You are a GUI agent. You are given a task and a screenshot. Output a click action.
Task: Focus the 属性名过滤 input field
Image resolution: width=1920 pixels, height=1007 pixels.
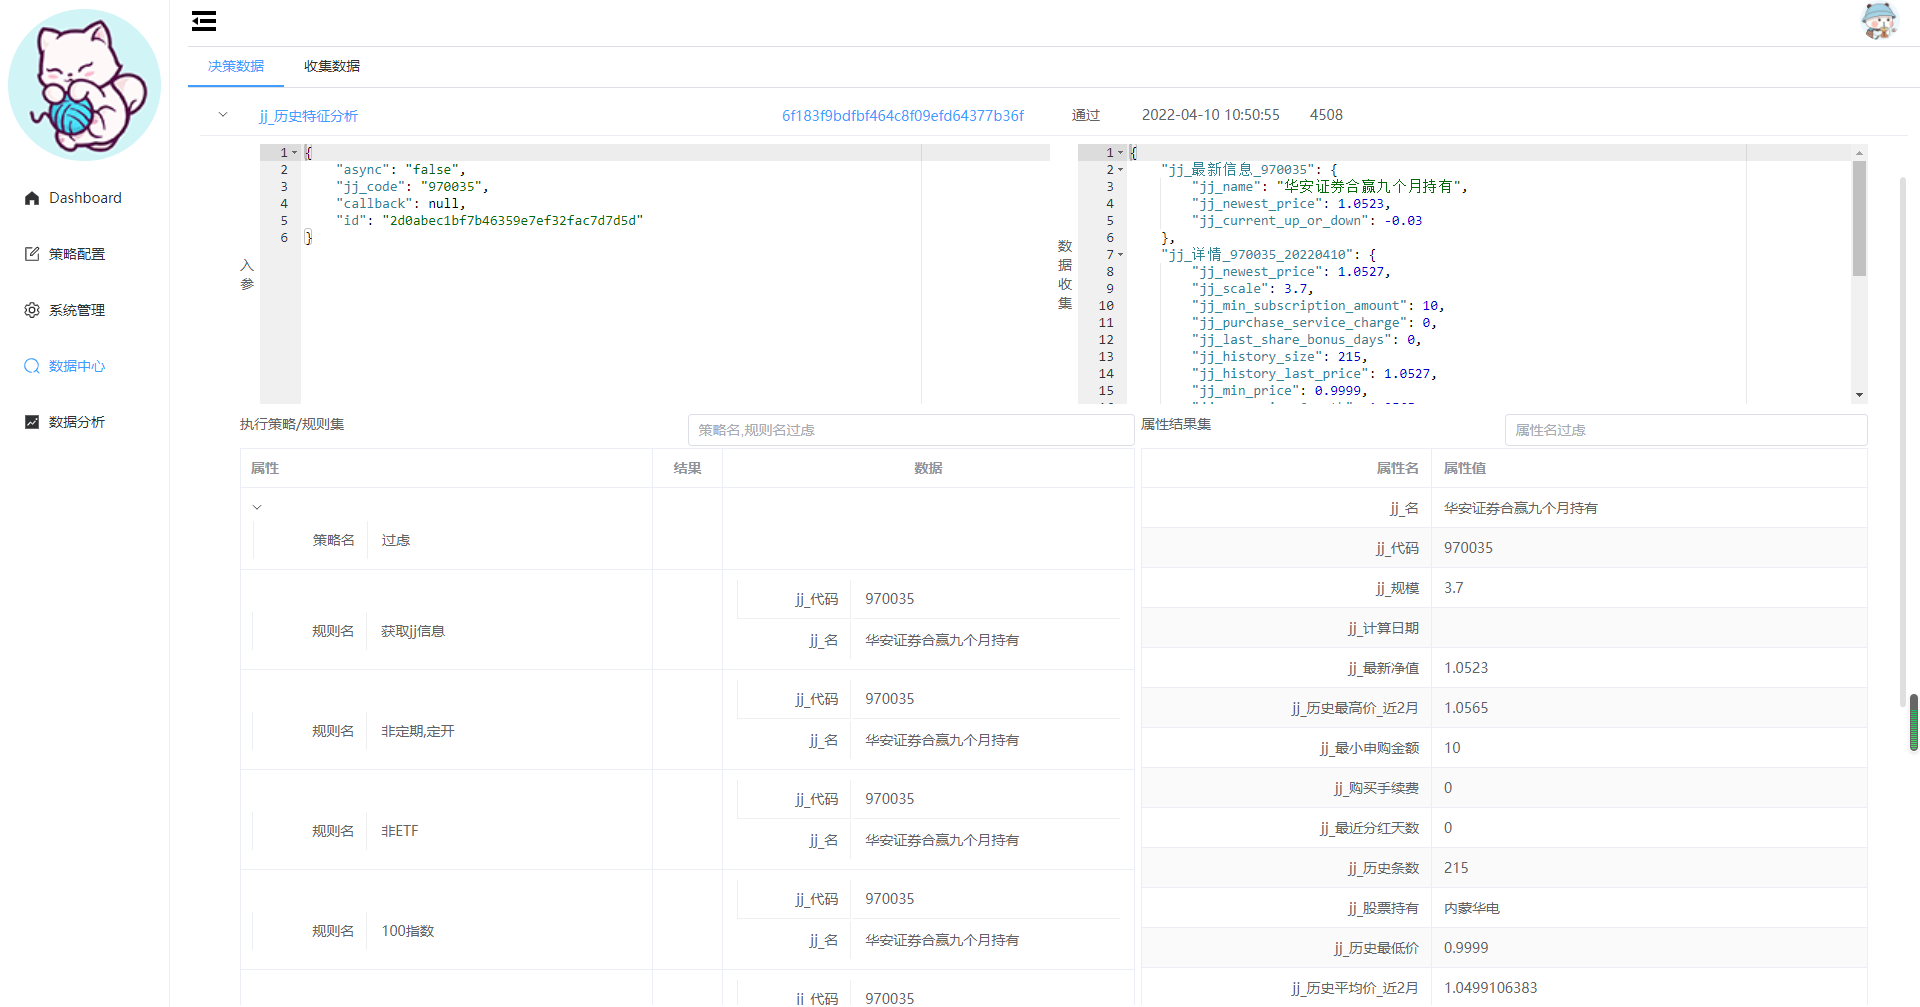point(1685,430)
